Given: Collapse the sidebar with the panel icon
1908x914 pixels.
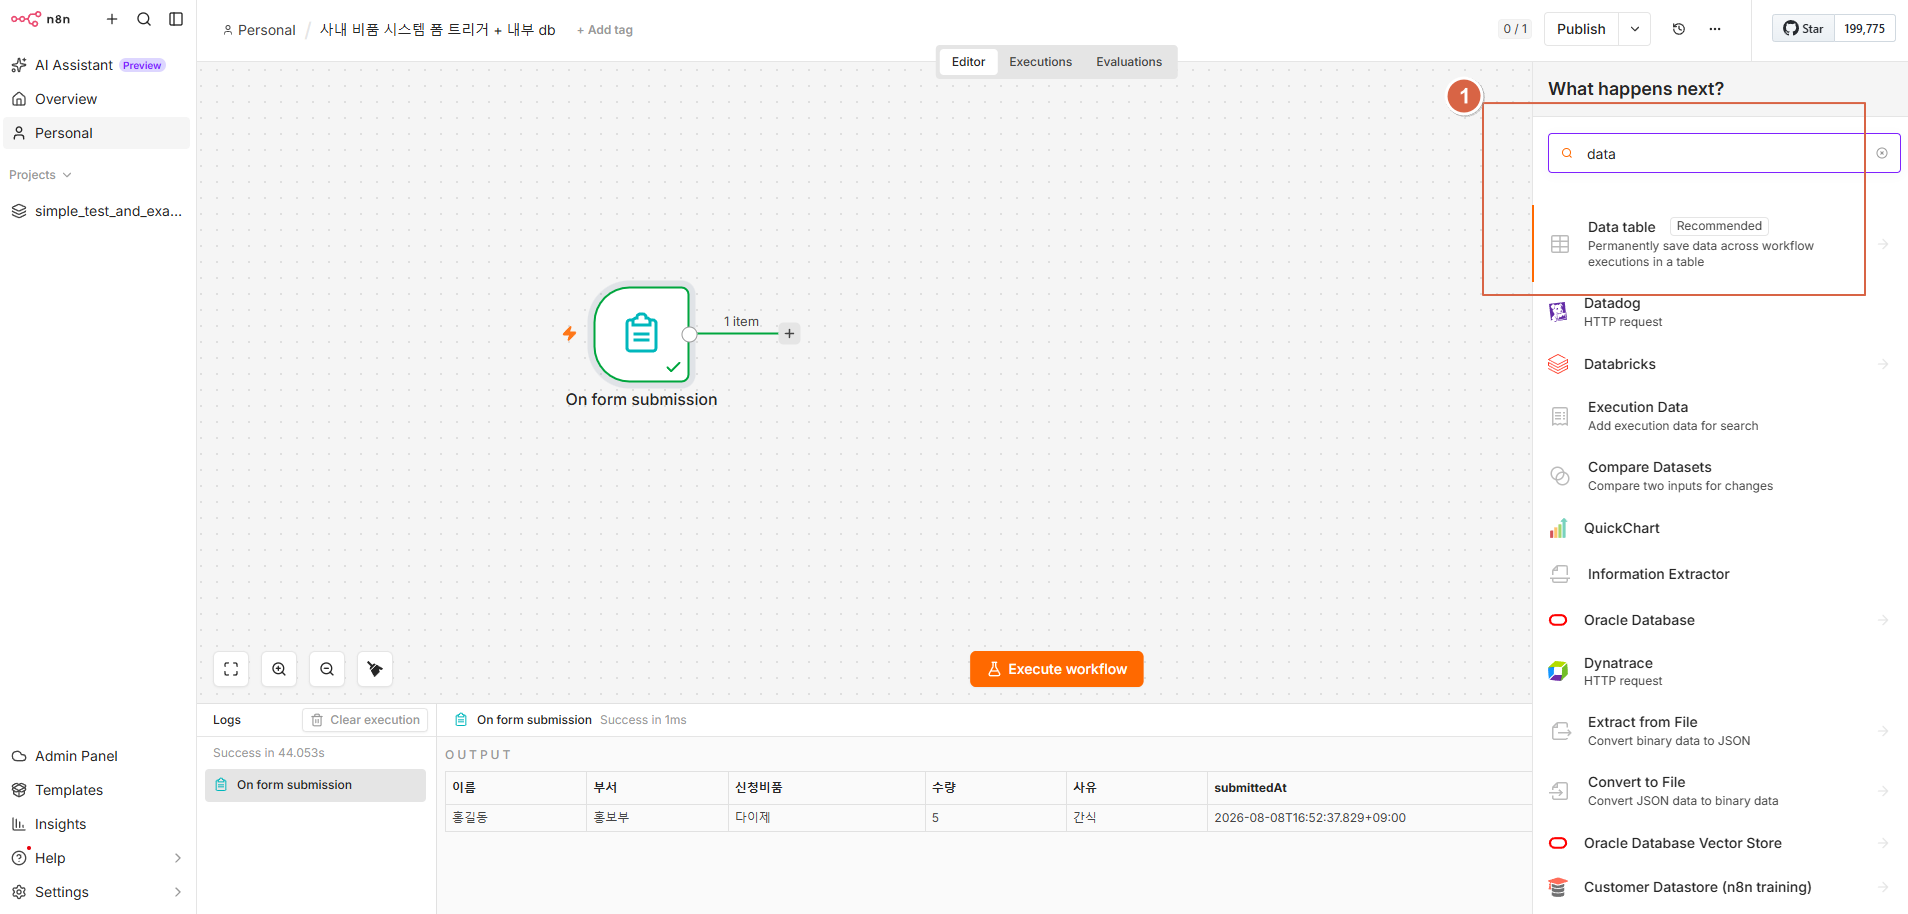Looking at the screenshot, I should click(x=176, y=19).
